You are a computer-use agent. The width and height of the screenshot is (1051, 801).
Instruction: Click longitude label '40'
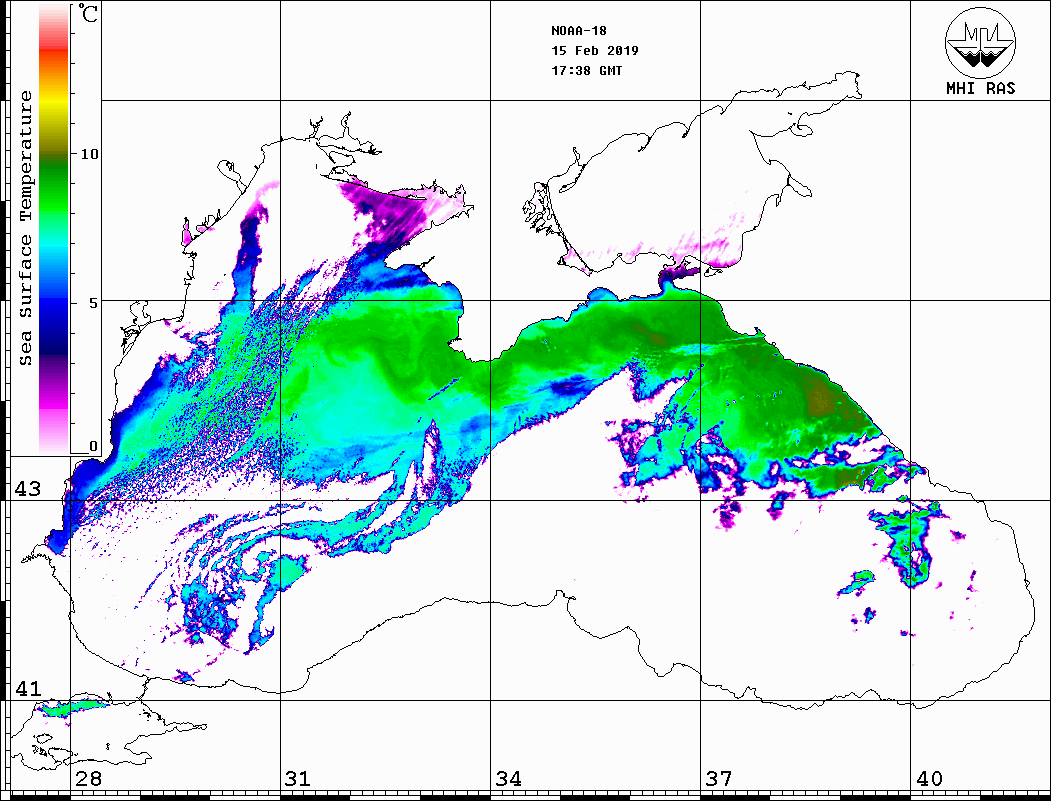(929, 779)
